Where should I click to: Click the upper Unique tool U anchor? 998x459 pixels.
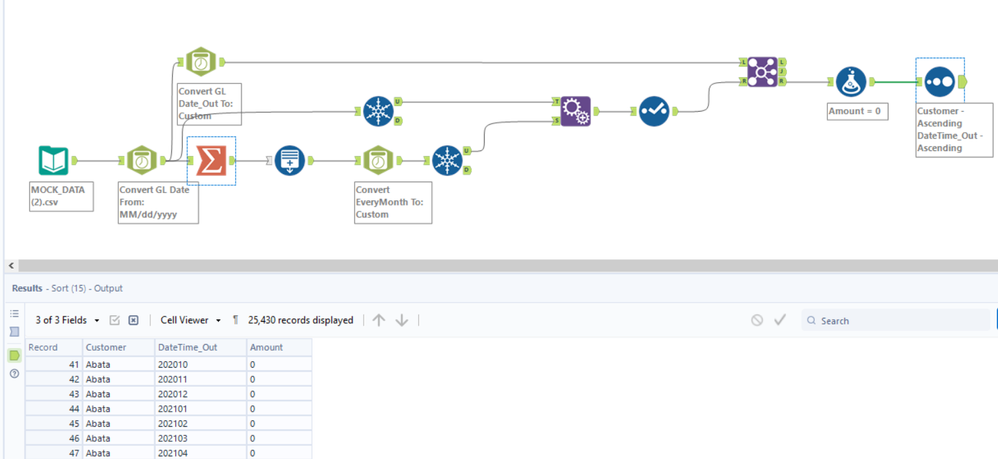(x=398, y=101)
